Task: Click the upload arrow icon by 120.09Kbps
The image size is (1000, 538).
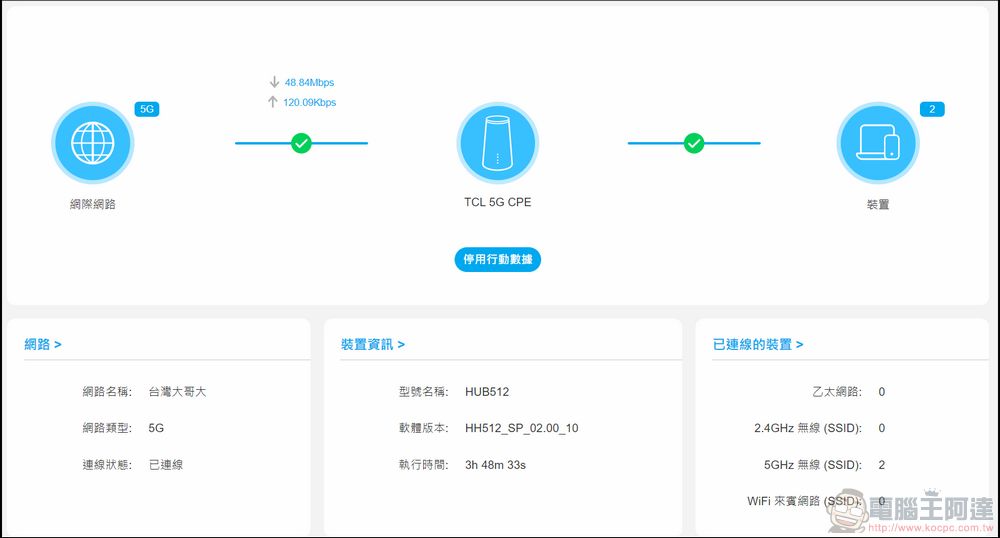Action: tap(273, 102)
